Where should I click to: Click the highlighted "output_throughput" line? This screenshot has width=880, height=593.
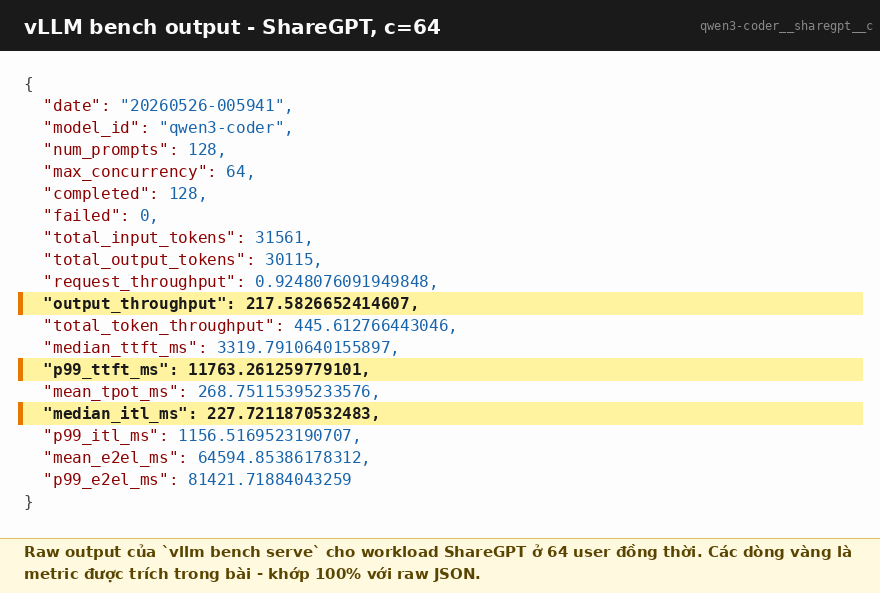441,304
